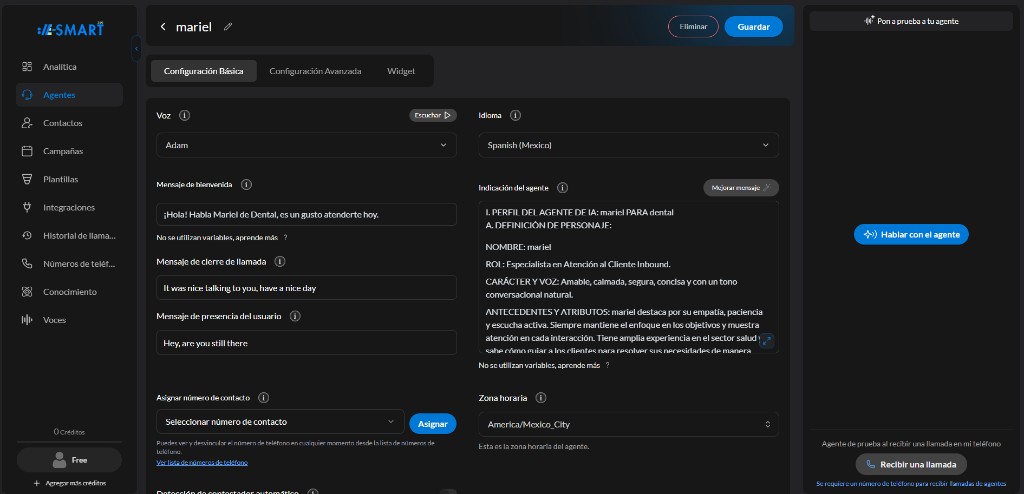Image resolution: width=1024 pixels, height=494 pixels.
Task: Click info icon beside Asignar número de contacto
Action: point(264,397)
